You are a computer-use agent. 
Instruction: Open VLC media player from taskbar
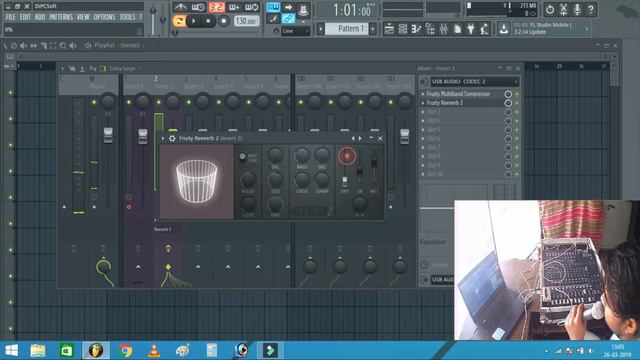point(154,351)
